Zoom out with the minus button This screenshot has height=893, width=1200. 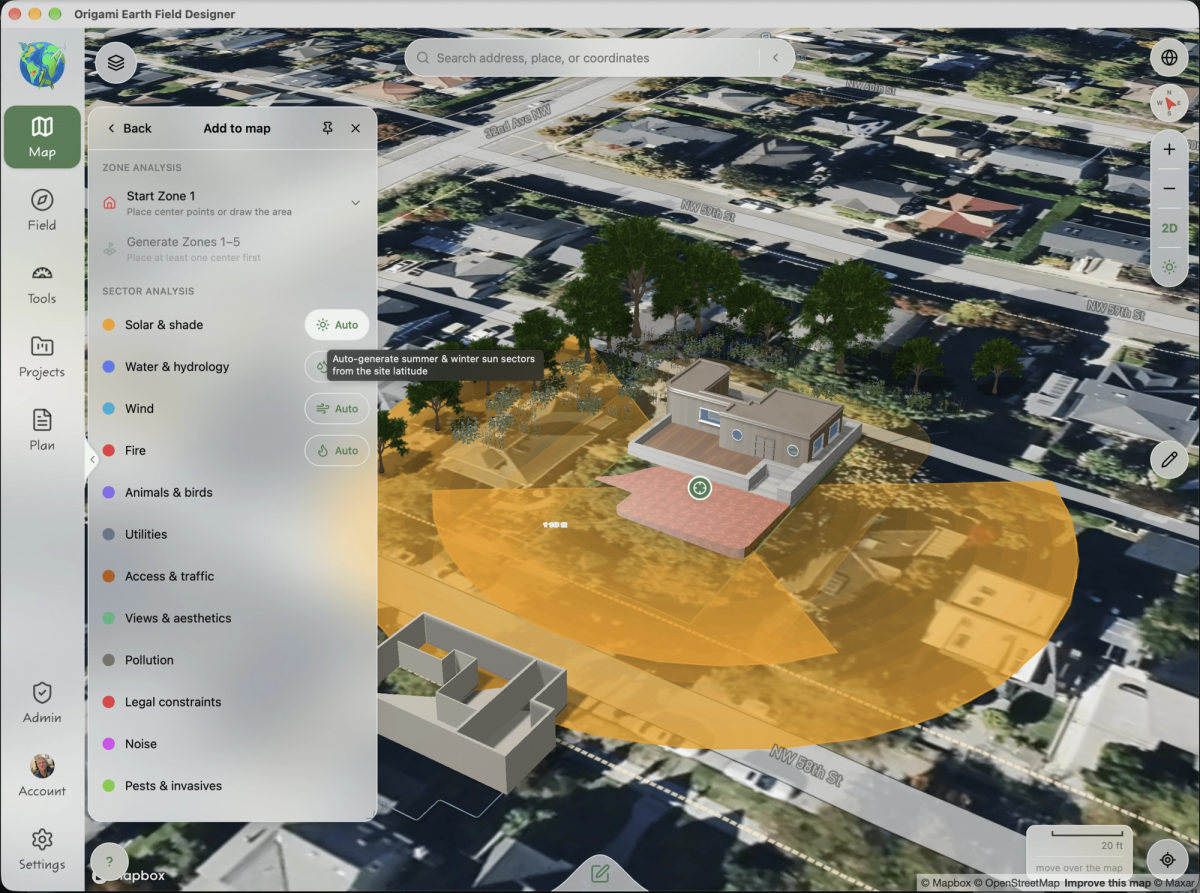coord(1169,189)
